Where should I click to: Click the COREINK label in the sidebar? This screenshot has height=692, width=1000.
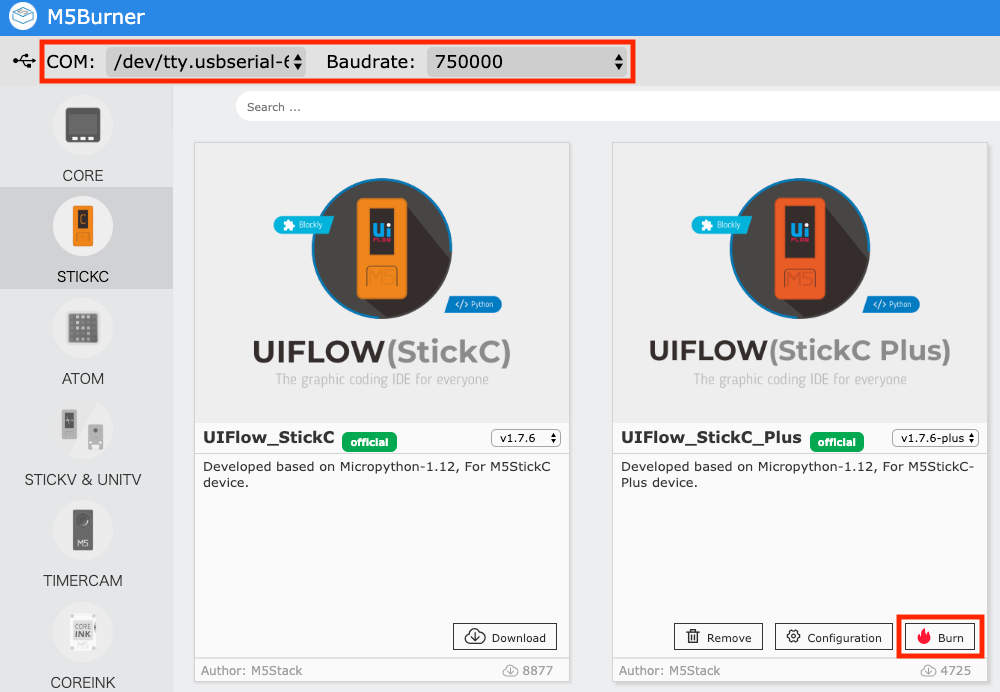[83, 682]
